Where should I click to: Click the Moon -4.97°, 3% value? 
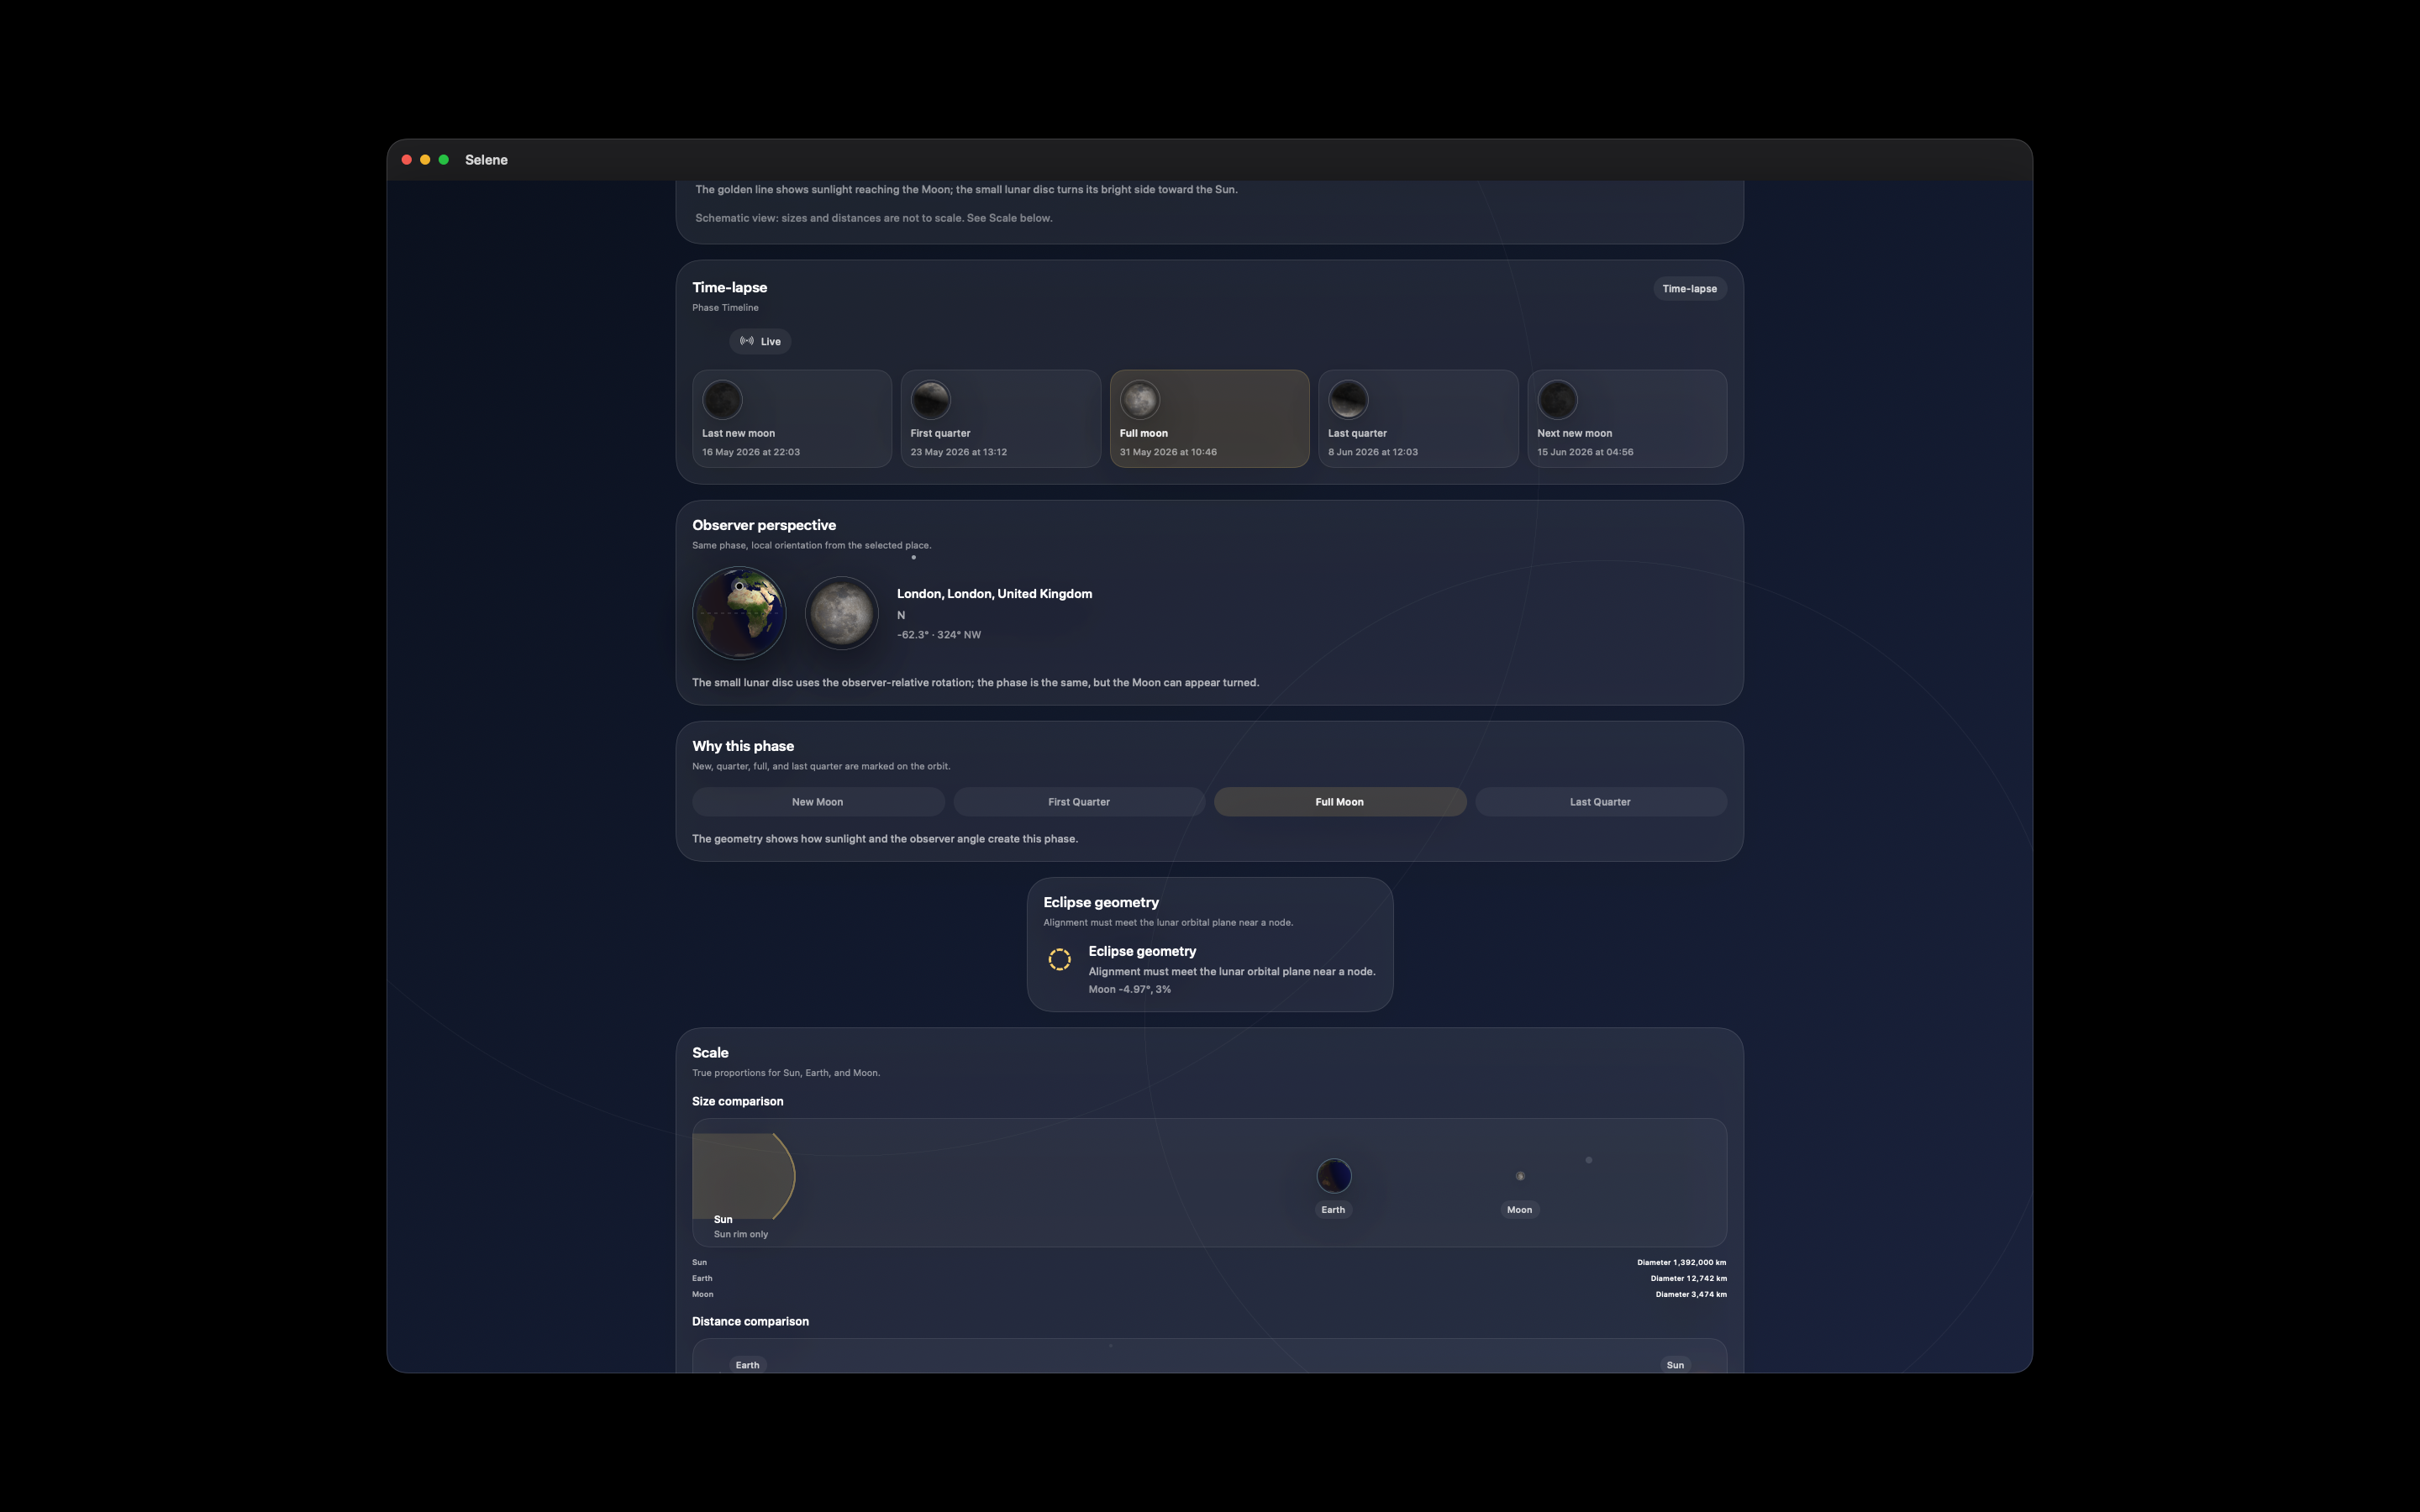tap(1129, 989)
